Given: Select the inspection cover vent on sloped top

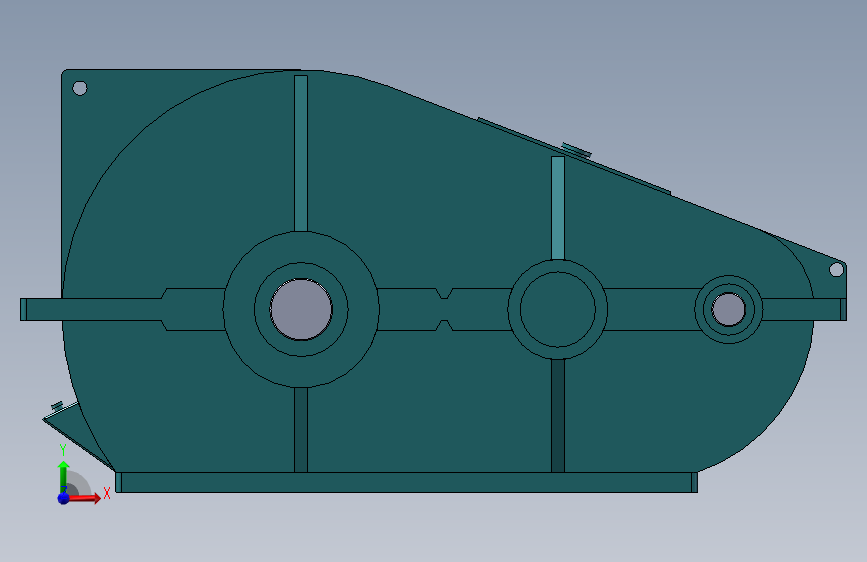Looking at the screenshot, I should (576, 150).
